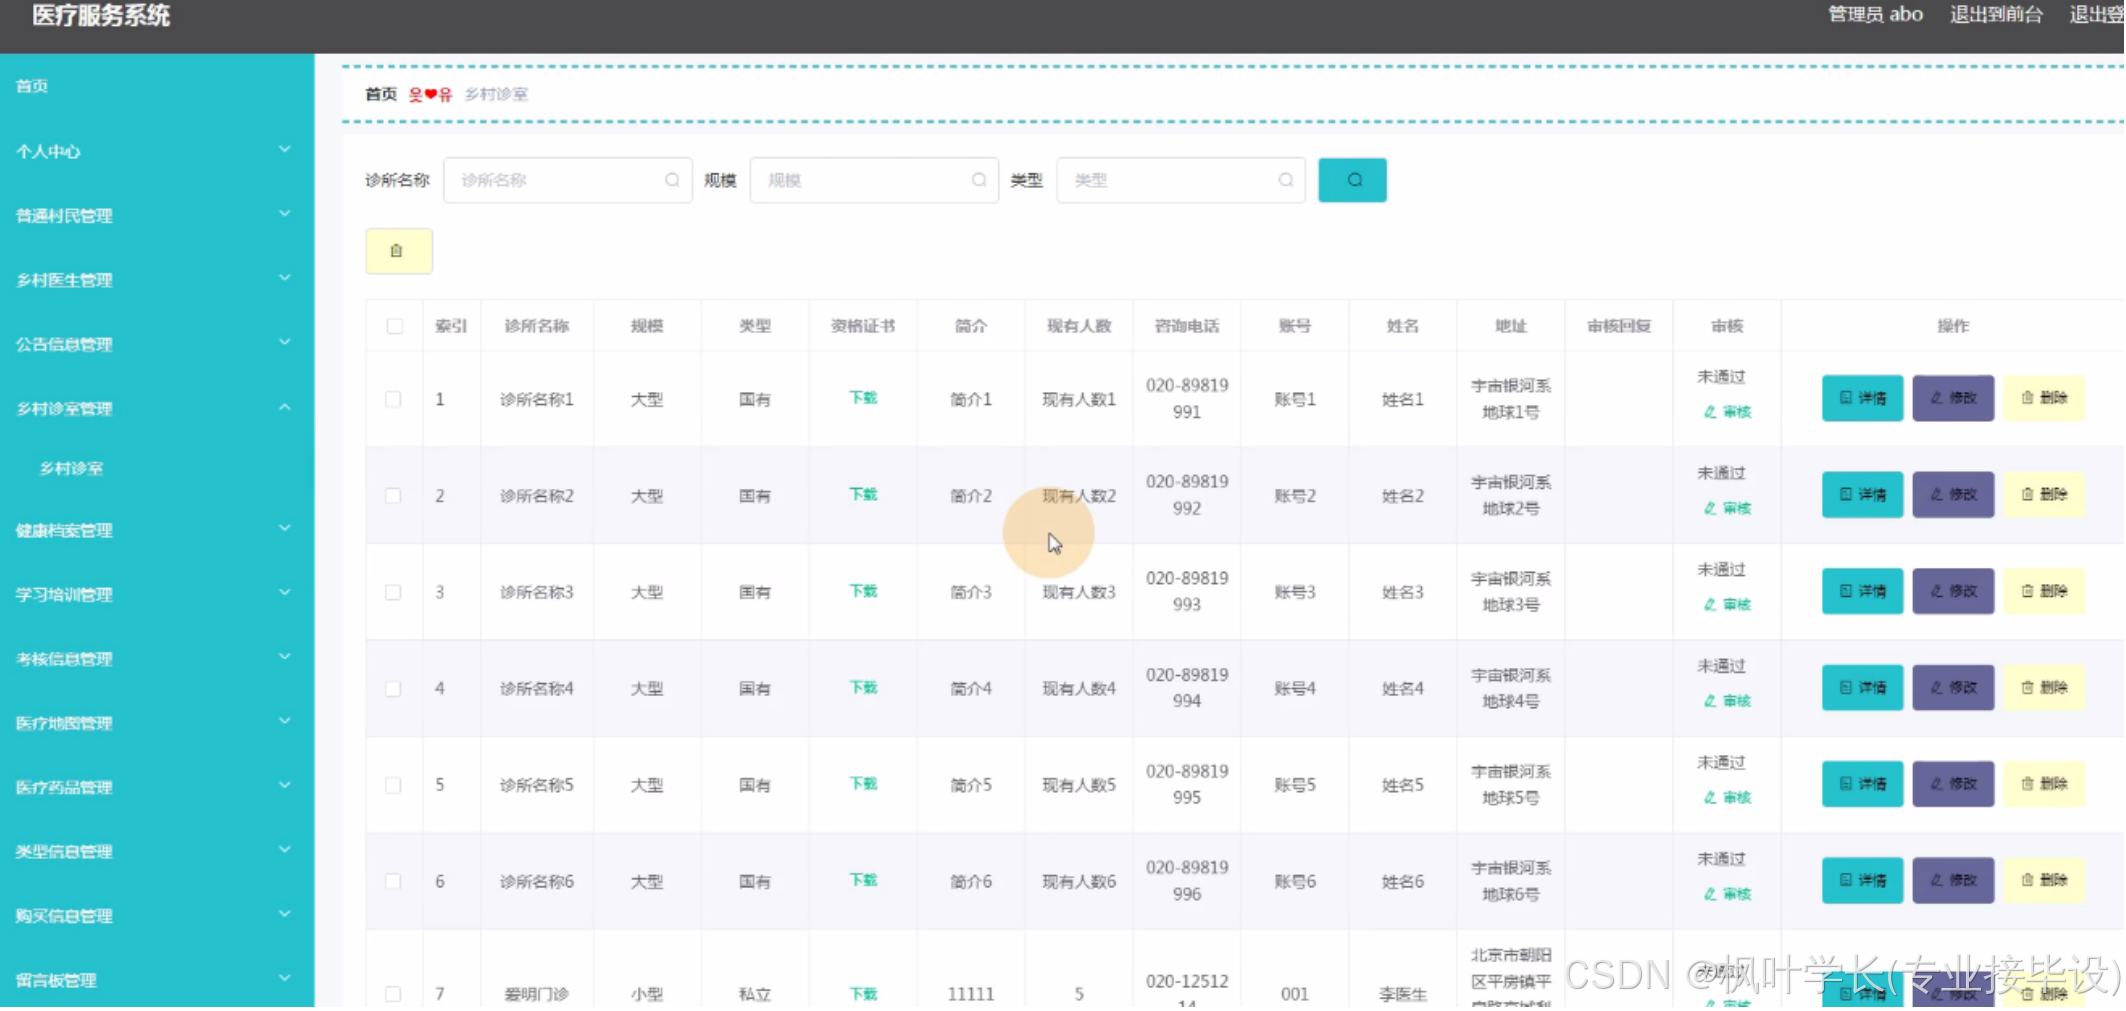This screenshot has width=2126, height=1011.
Task: Click 审核 link for row 诊所名称6
Action: (x=1727, y=894)
